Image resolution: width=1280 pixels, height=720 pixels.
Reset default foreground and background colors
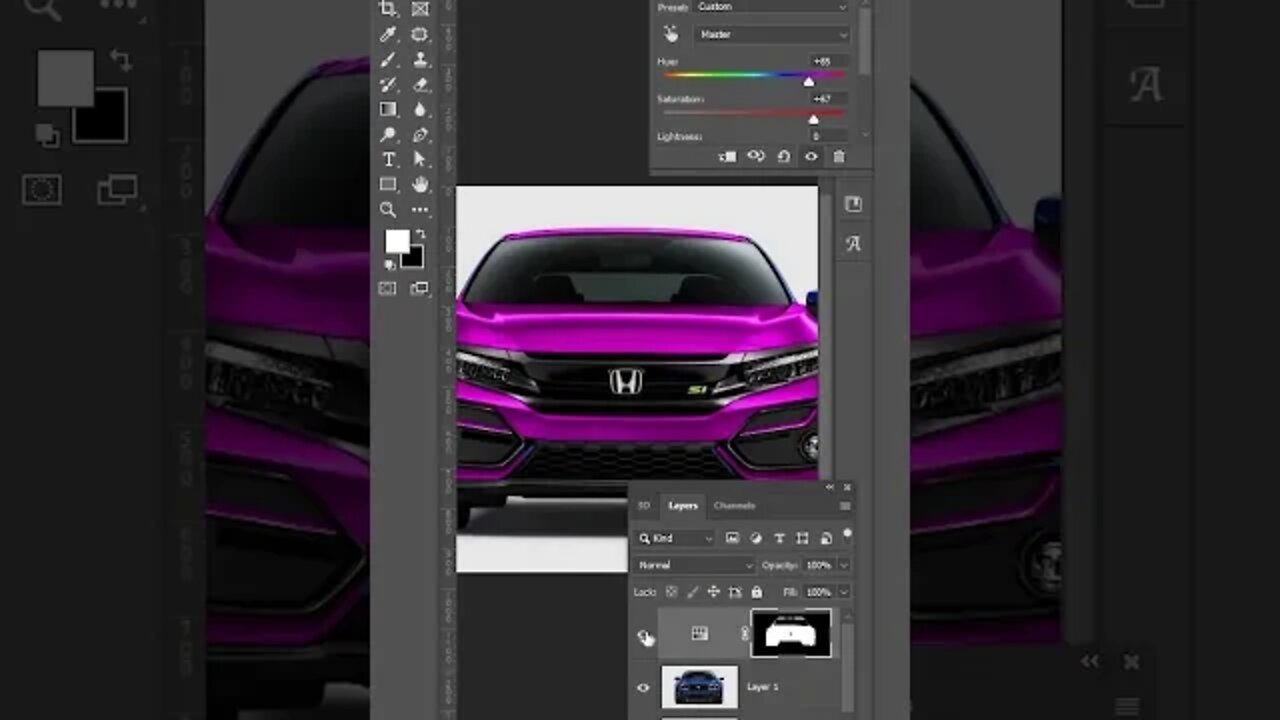click(389, 265)
